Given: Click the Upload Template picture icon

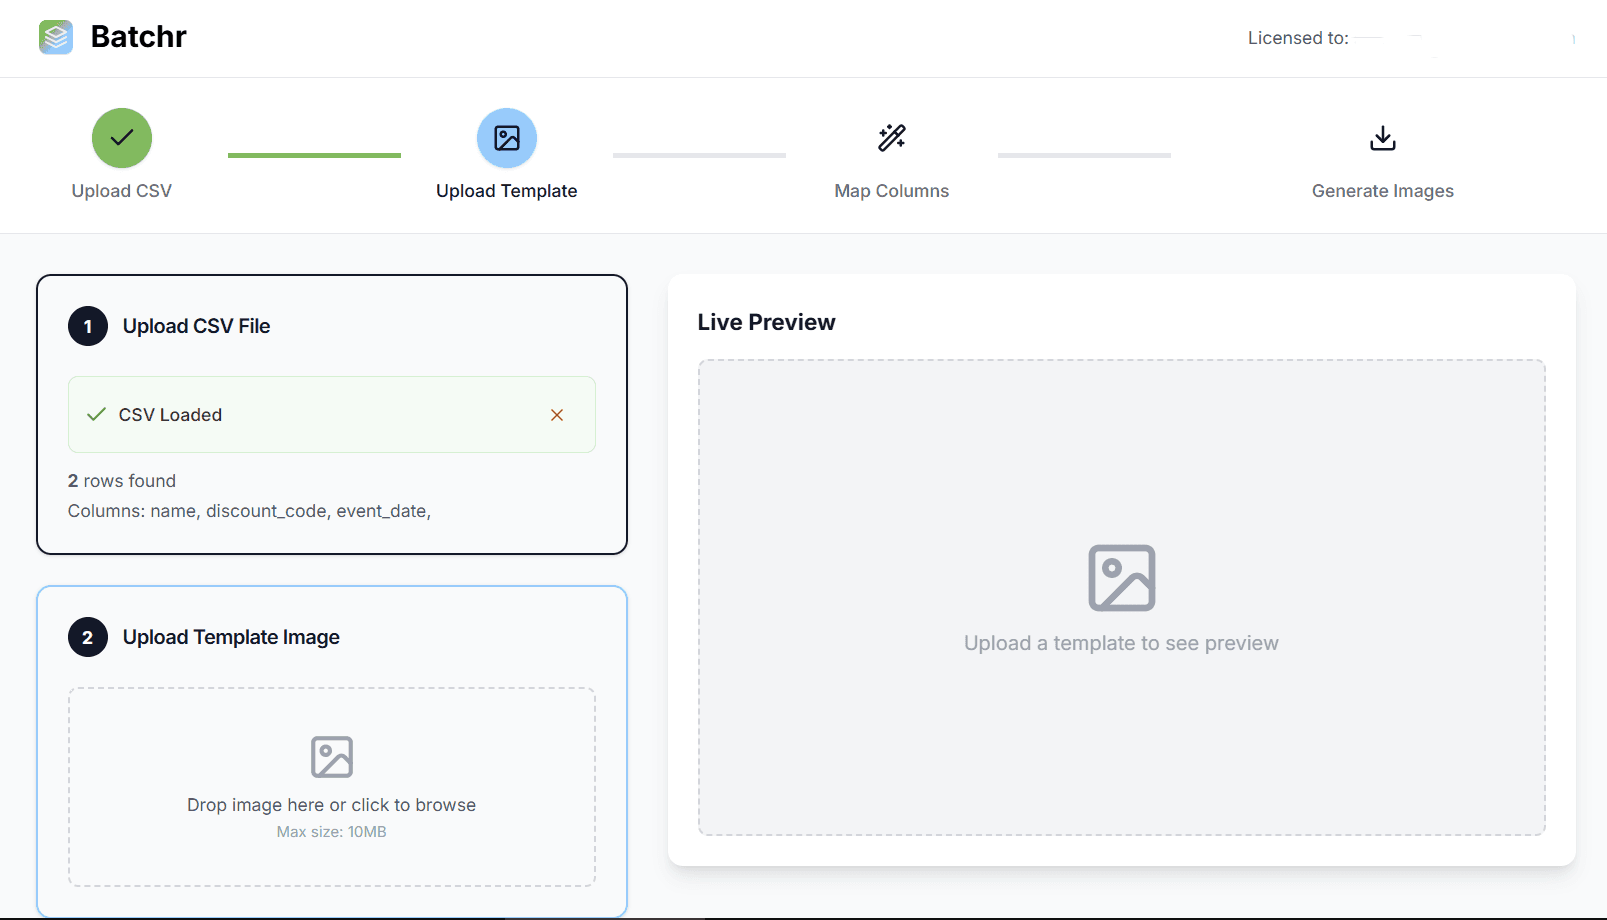Looking at the screenshot, I should click(506, 138).
